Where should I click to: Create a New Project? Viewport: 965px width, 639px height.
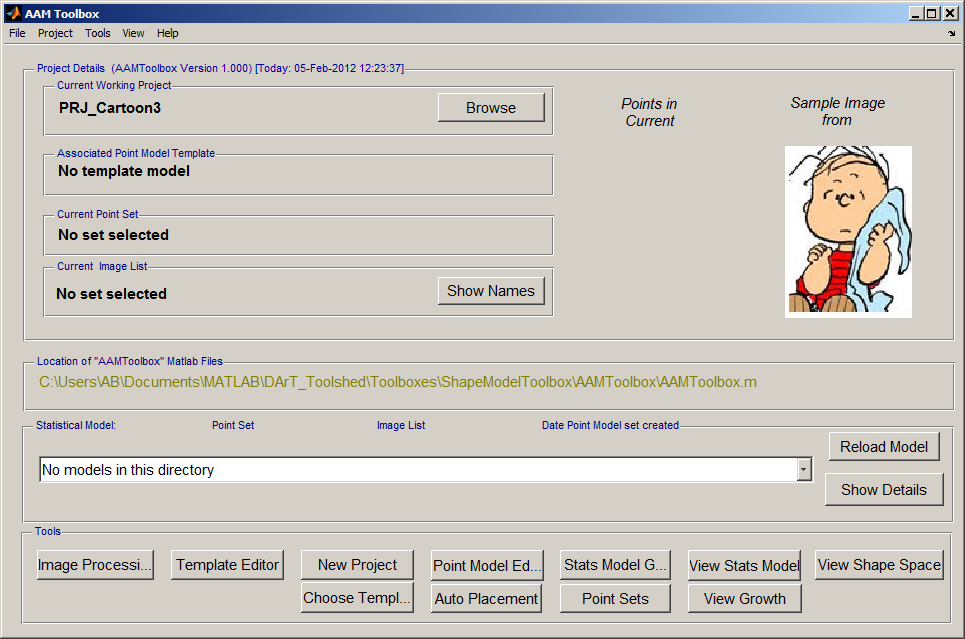358,565
